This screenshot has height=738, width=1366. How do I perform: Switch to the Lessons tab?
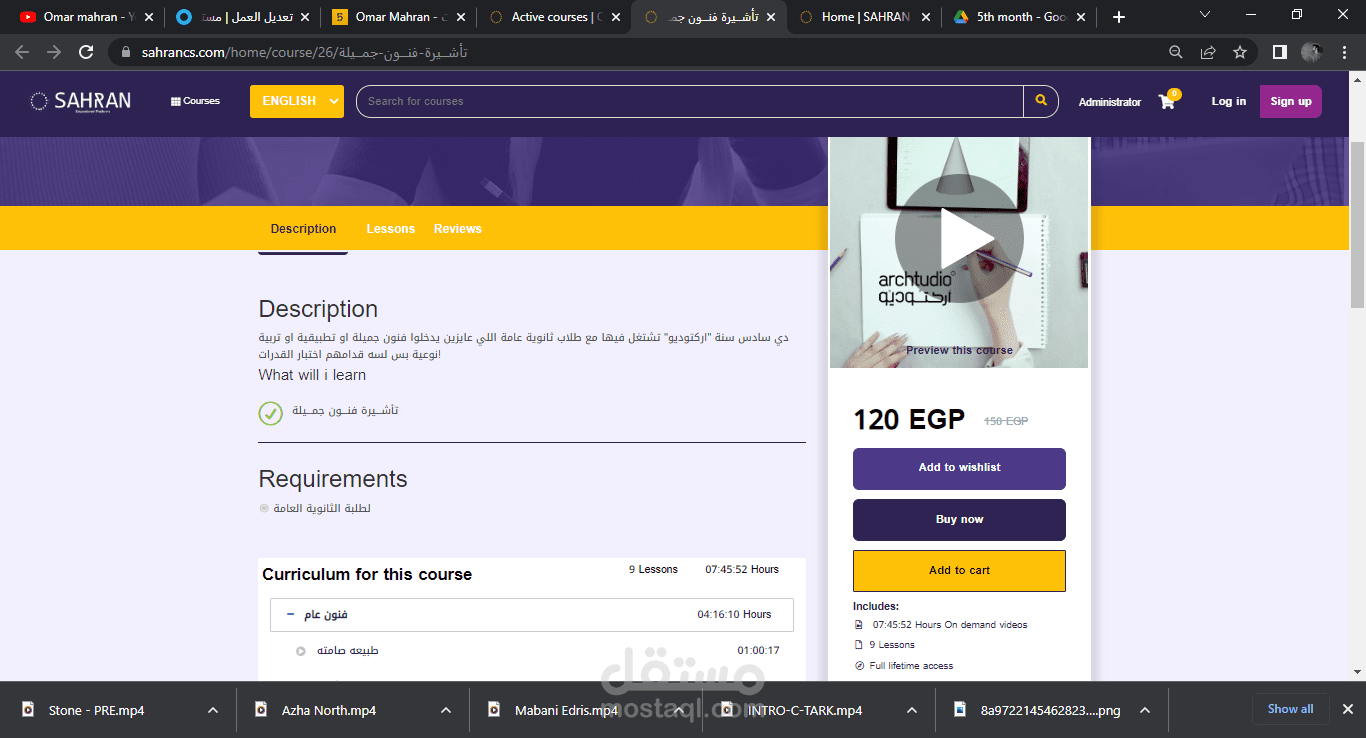pos(390,229)
